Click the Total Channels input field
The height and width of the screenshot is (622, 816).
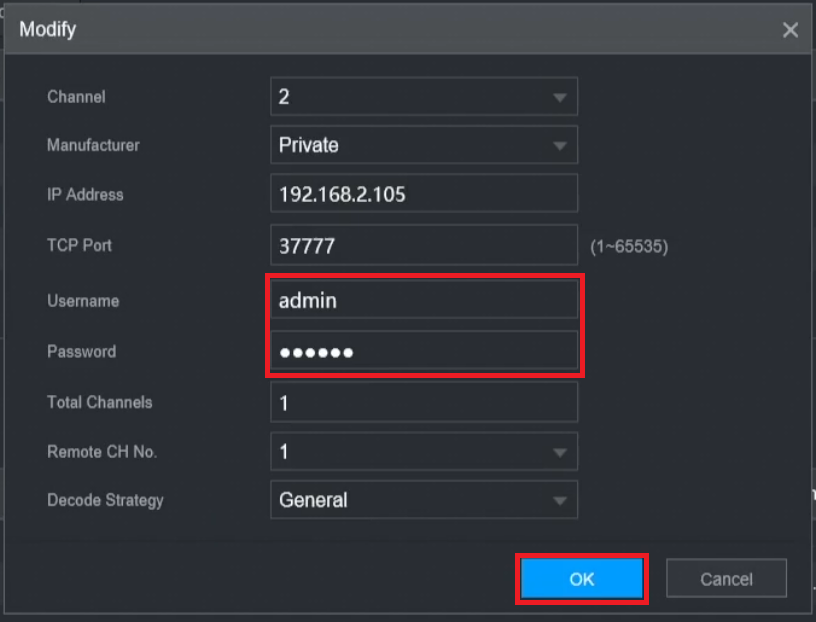[x=423, y=403]
